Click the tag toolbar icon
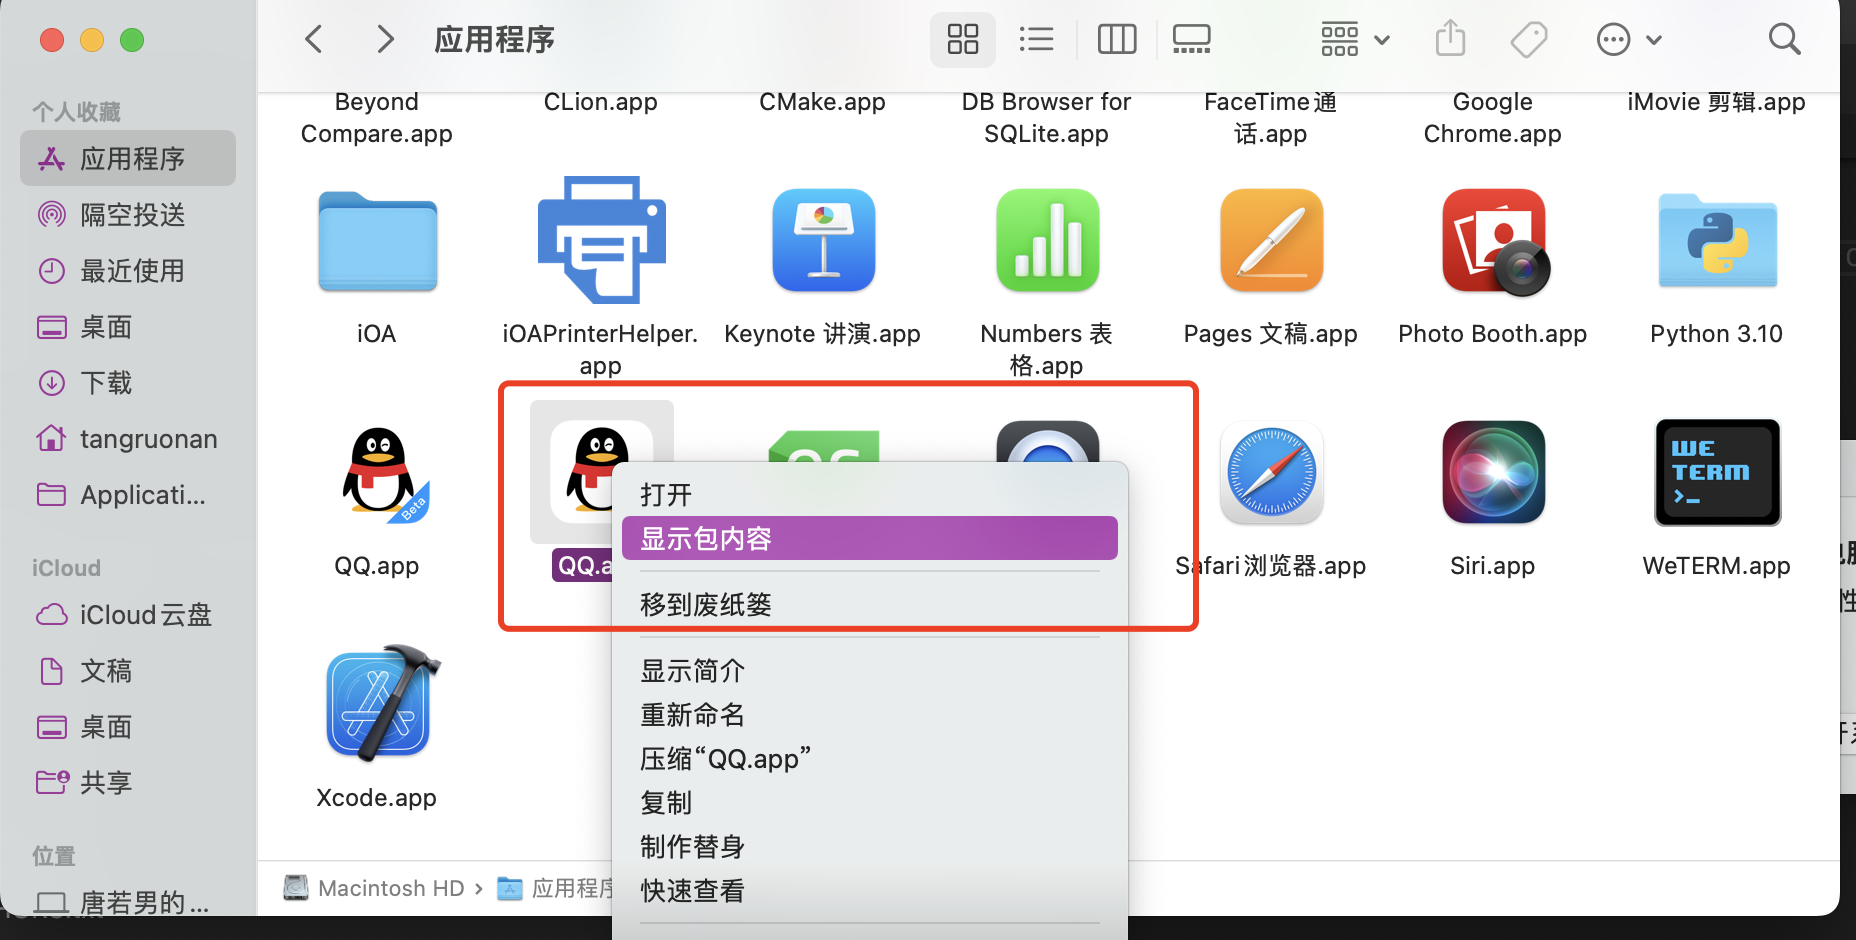This screenshot has width=1856, height=940. pos(1529,40)
